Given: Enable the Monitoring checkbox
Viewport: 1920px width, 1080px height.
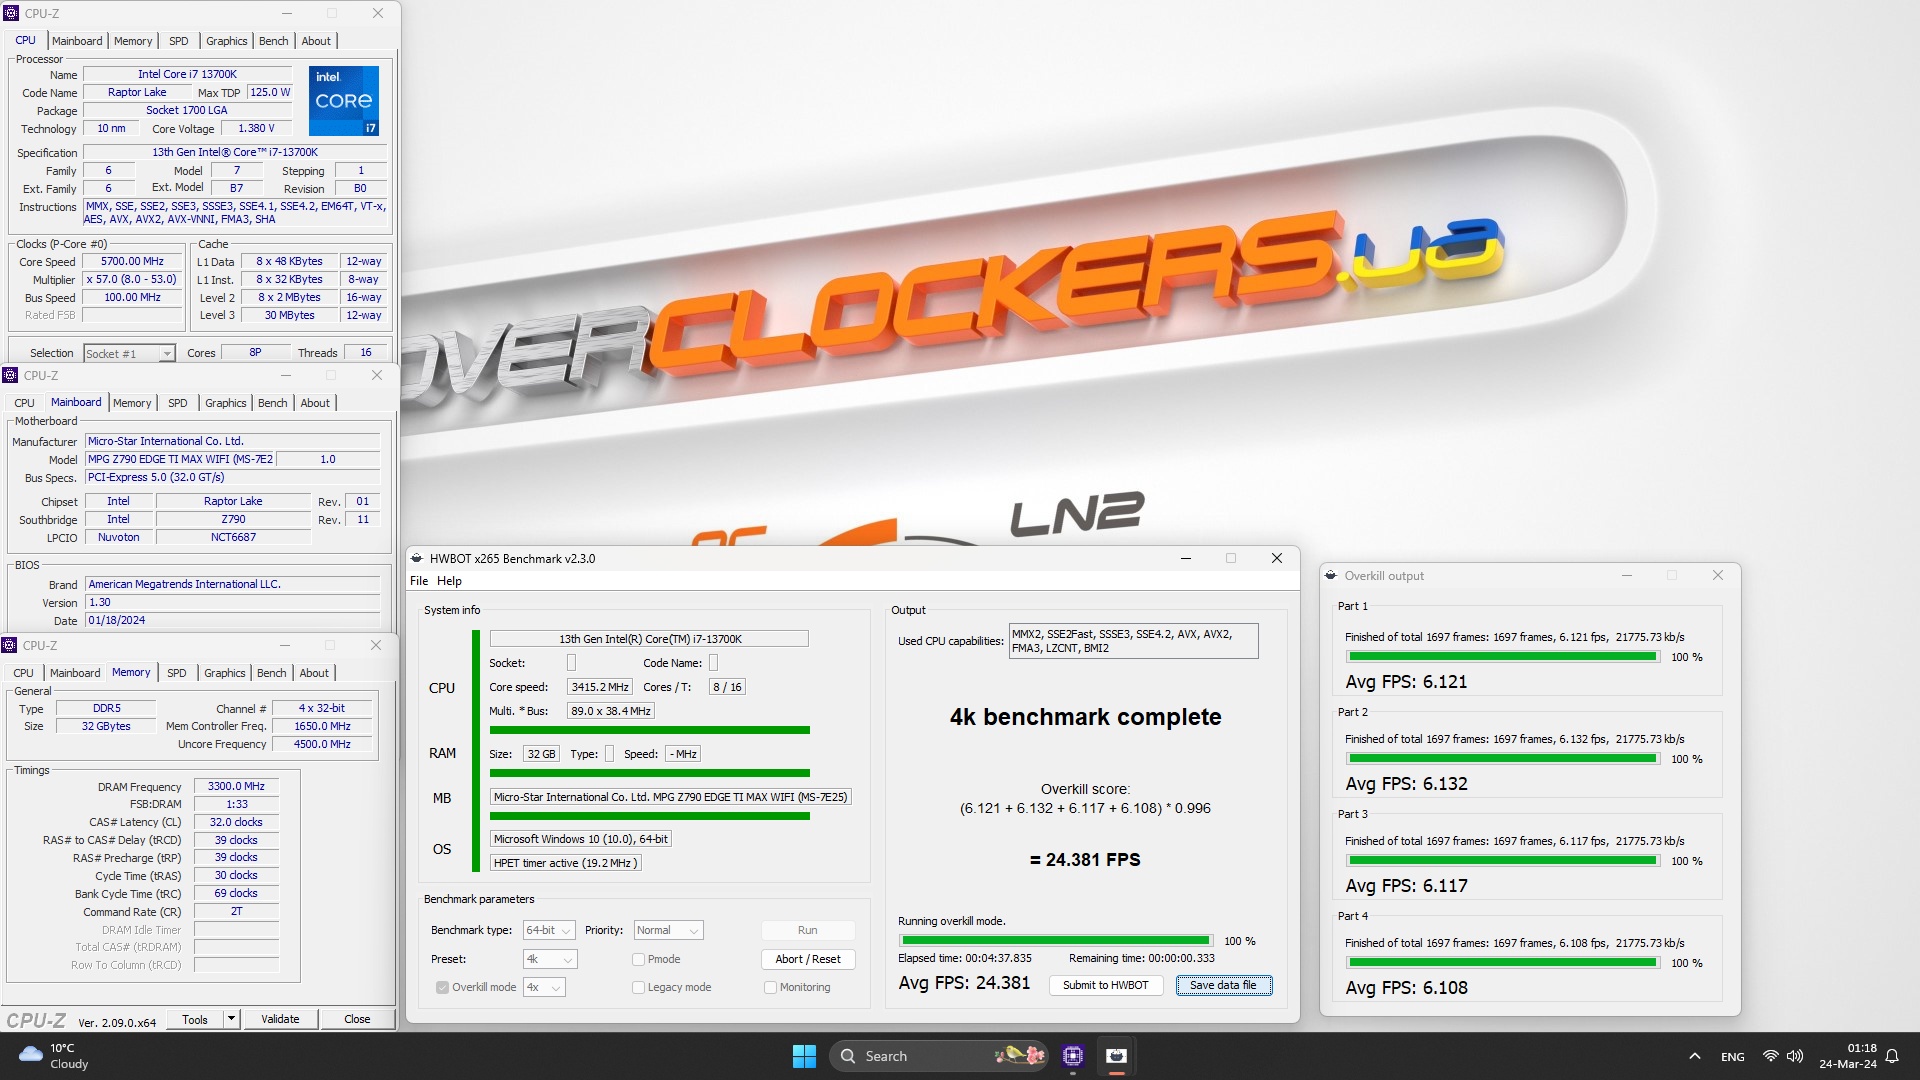Looking at the screenshot, I should [x=770, y=987].
